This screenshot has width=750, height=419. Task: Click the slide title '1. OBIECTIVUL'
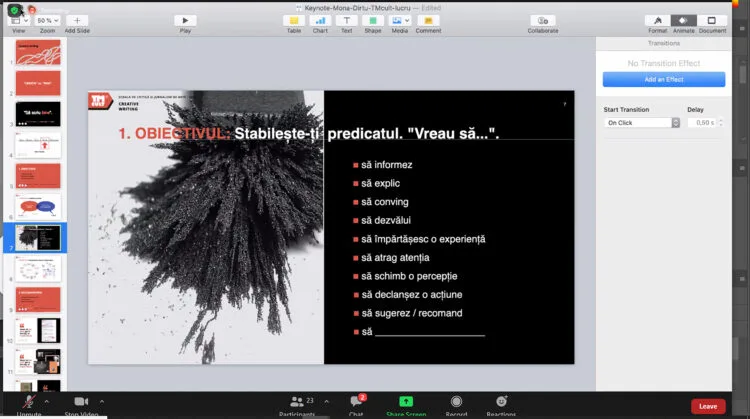(175, 133)
